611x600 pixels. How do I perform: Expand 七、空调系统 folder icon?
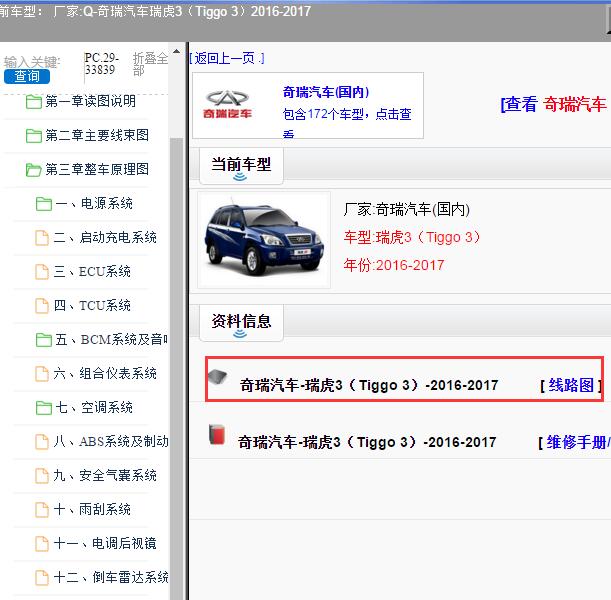[x=44, y=408]
